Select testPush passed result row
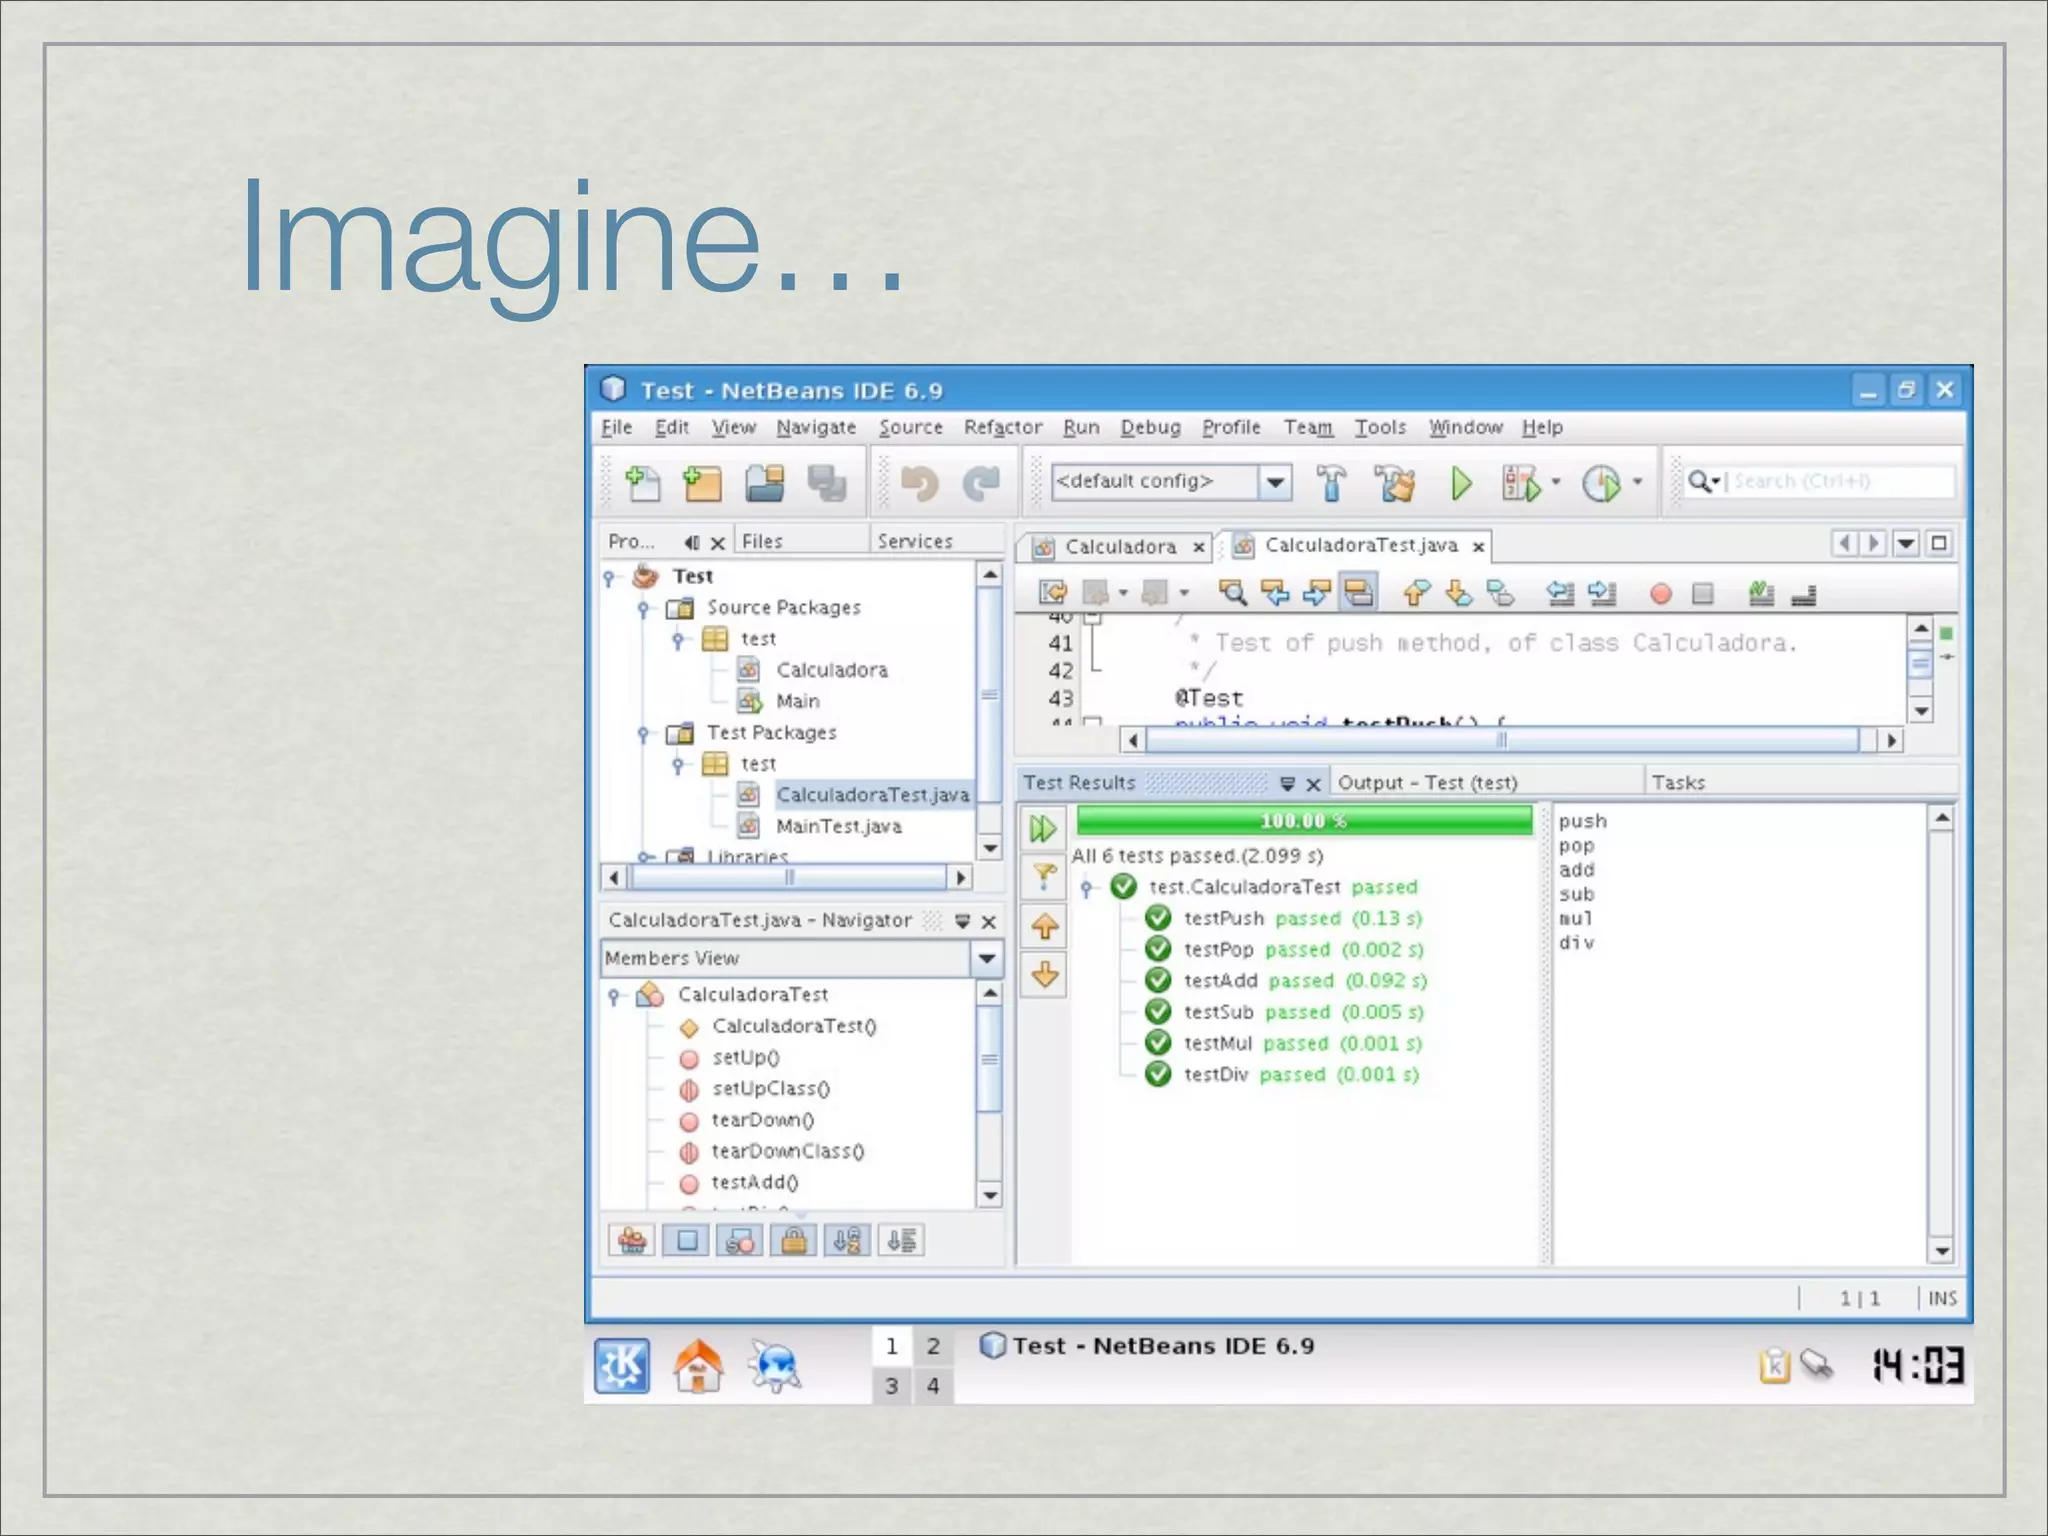The width and height of the screenshot is (2048, 1536). (1302, 918)
